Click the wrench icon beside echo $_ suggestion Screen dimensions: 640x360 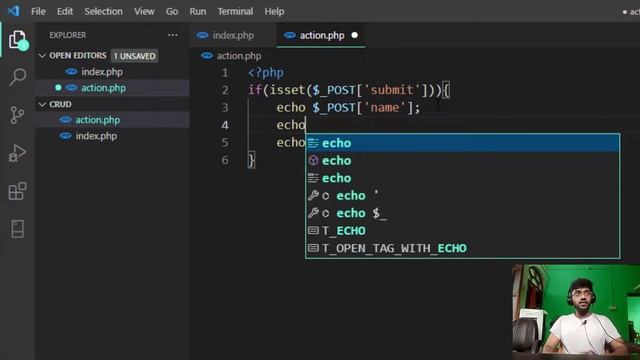[313, 213]
